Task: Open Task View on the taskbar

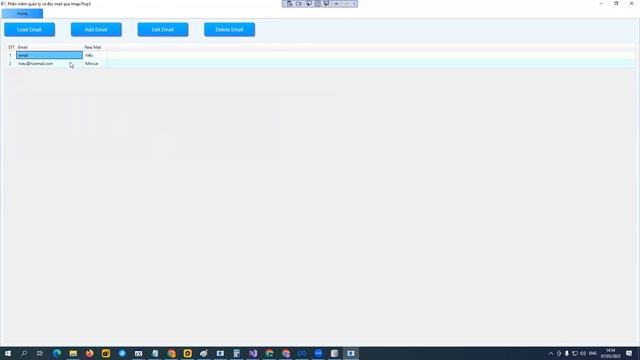Action: click(x=40, y=353)
